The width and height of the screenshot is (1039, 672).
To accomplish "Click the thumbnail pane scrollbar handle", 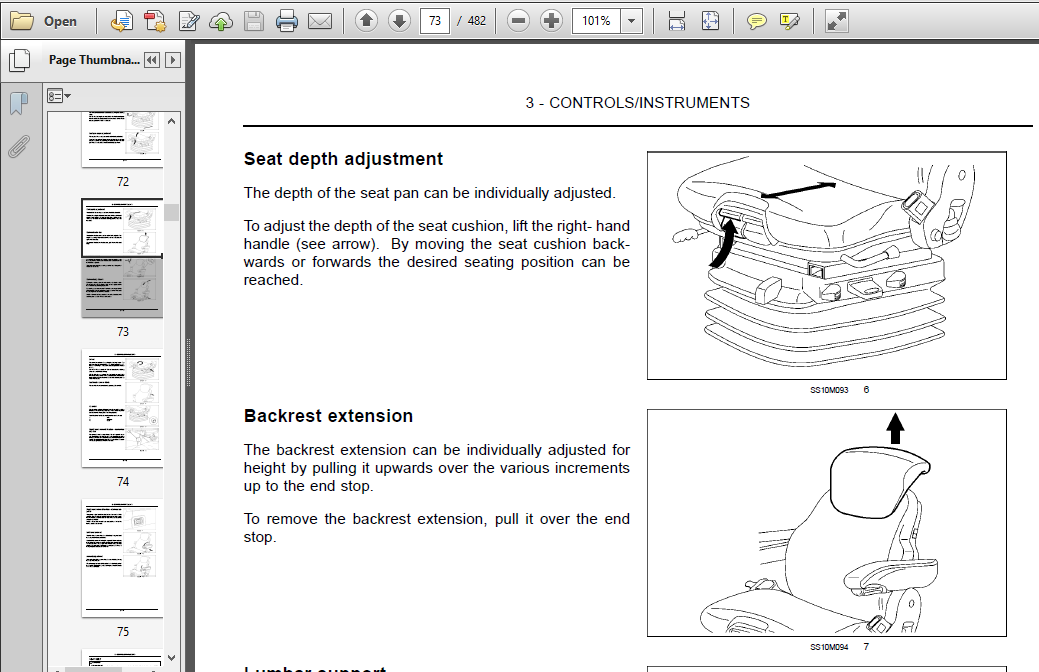I will pos(172,213).
